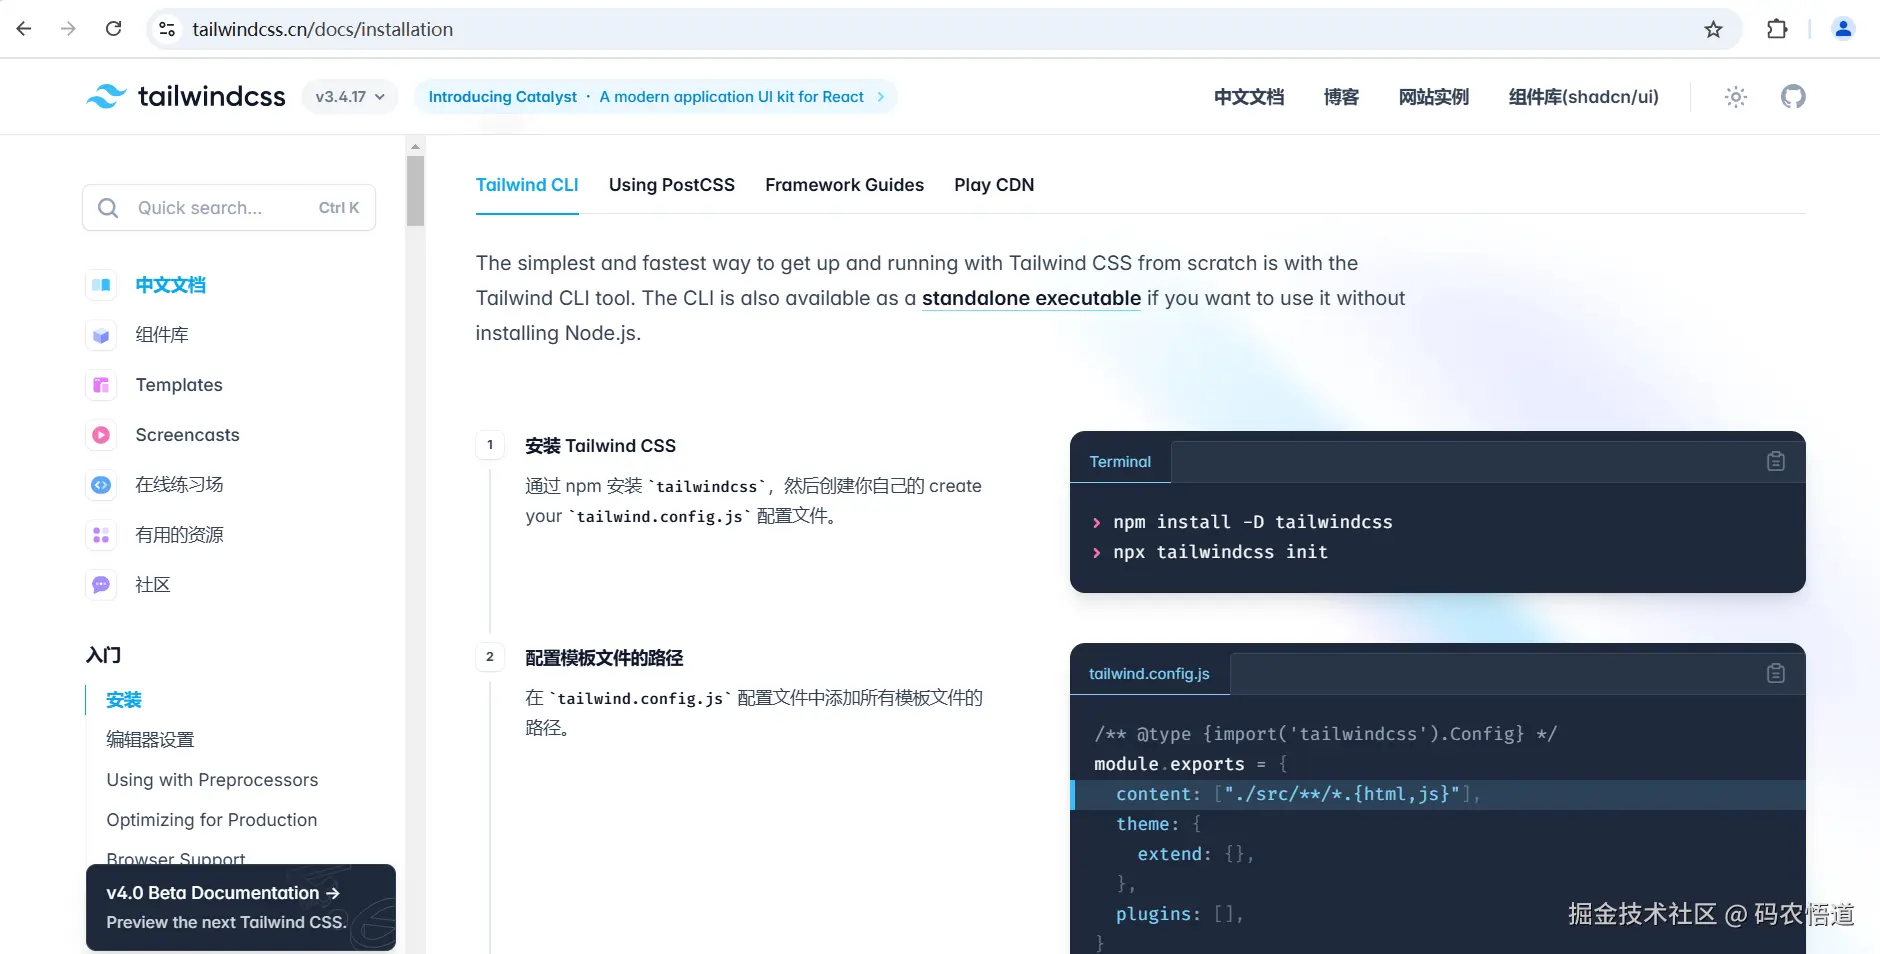Open Using with Preprocessors sidebar item

212,780
